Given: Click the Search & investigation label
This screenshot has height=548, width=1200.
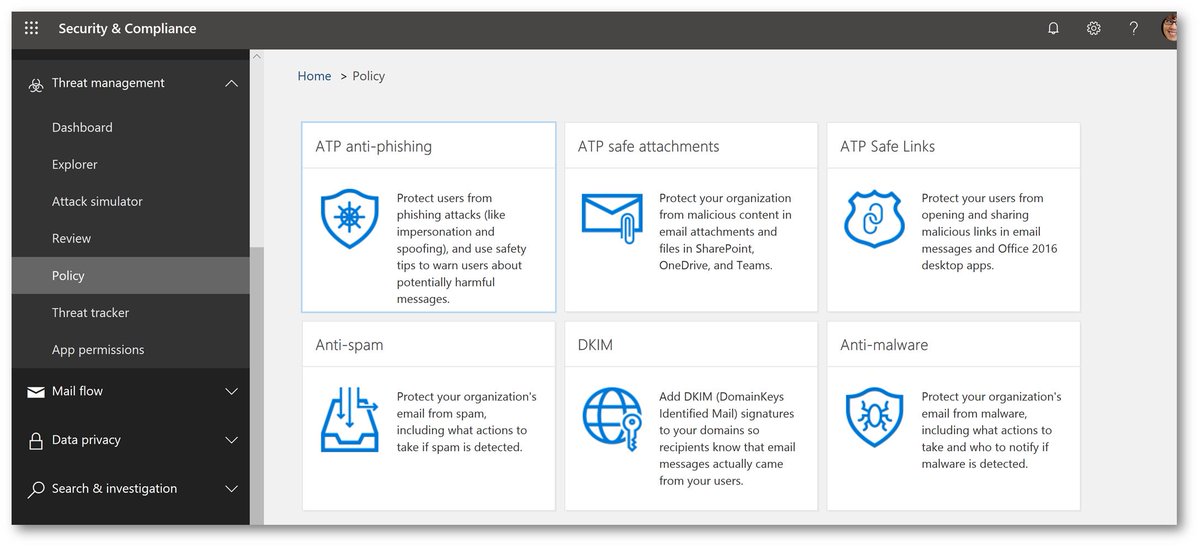Looking at the screenshot, I should click(x=114, y=489).
